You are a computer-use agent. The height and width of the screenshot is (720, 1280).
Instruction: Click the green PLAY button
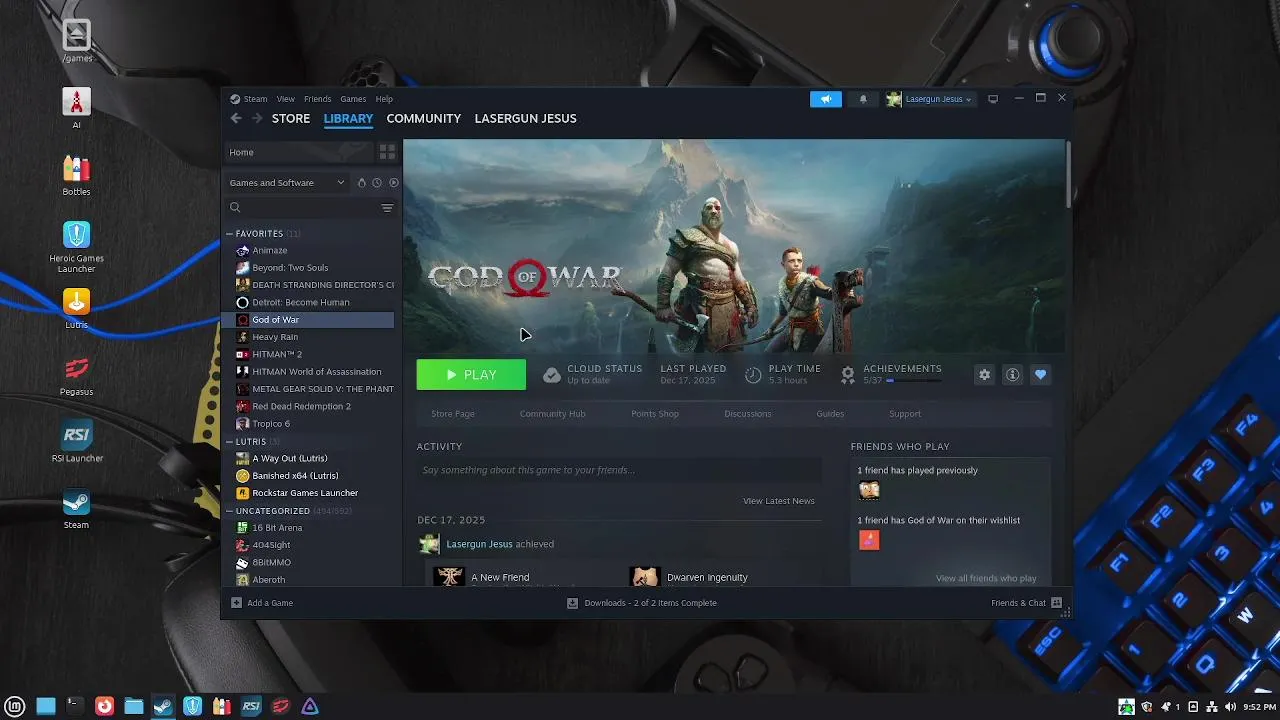pos(471,375)
